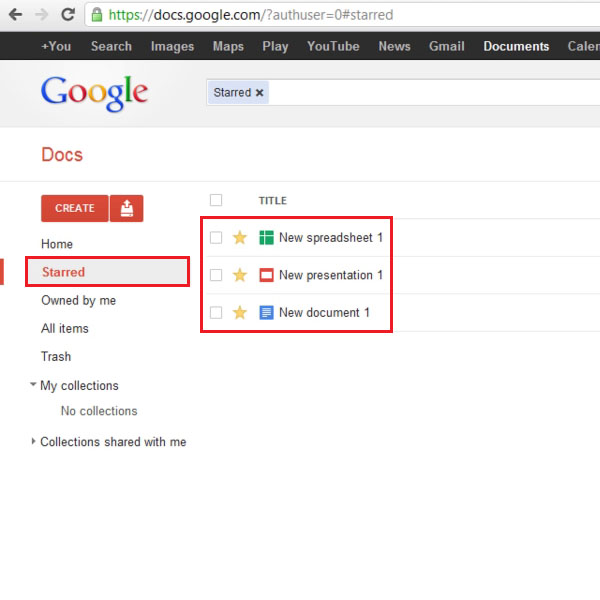Open Images in the Google bar

point(173,46)
